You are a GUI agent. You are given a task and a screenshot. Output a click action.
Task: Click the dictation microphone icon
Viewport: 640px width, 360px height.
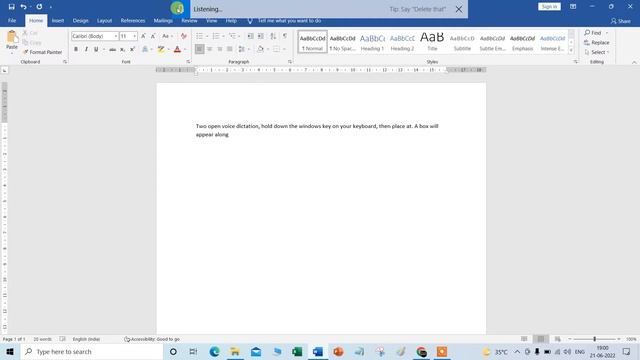click(x=177, y=8)
